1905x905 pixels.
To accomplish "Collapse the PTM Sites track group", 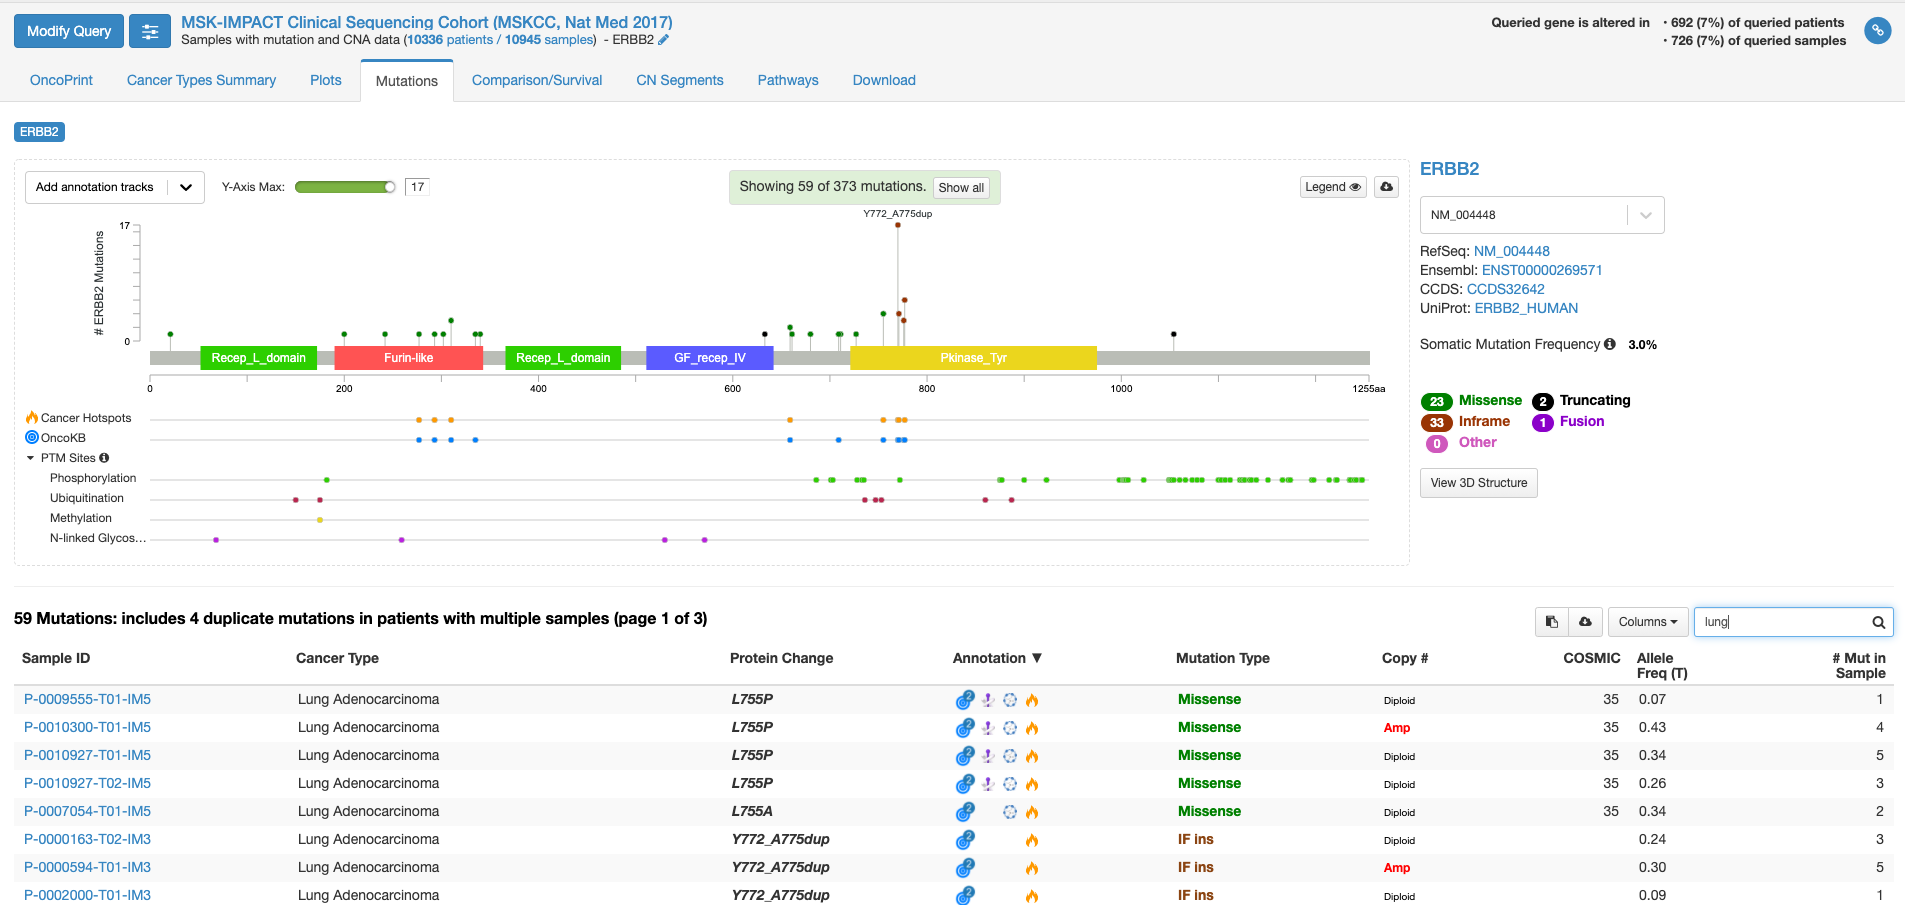I will [x=30, y=458].
